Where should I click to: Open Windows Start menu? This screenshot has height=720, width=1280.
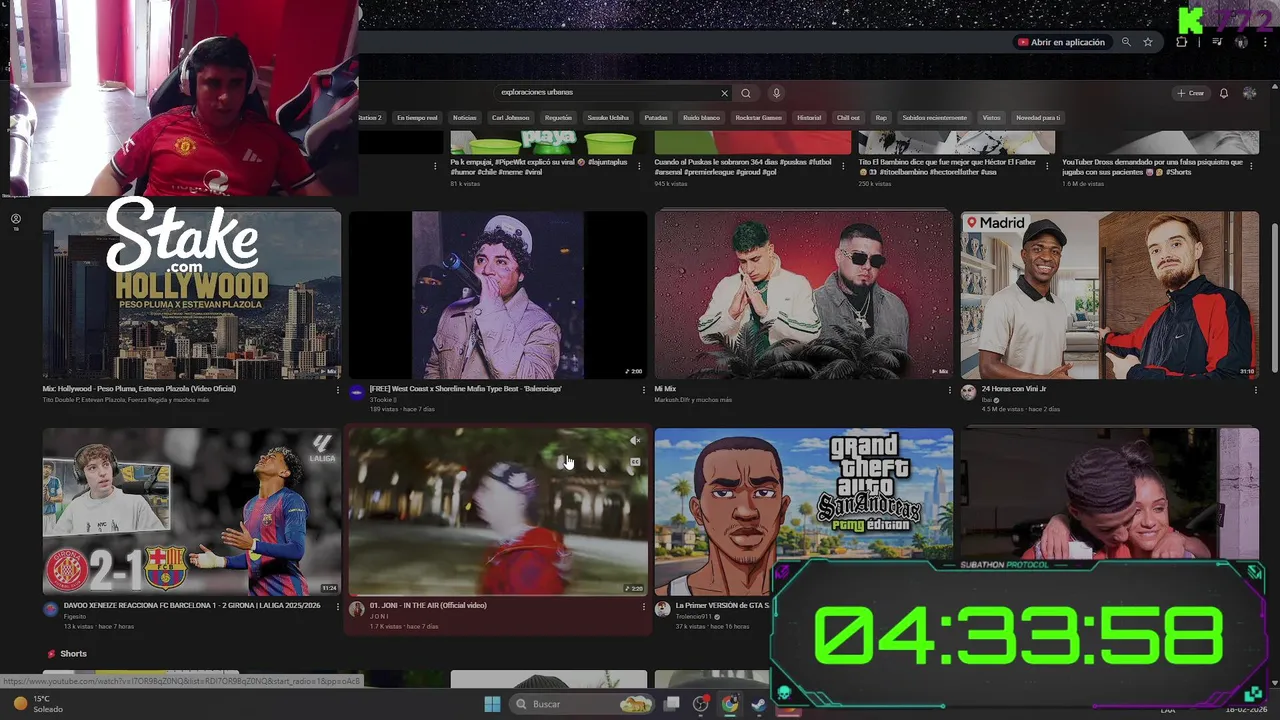click(x=492, y=704)
